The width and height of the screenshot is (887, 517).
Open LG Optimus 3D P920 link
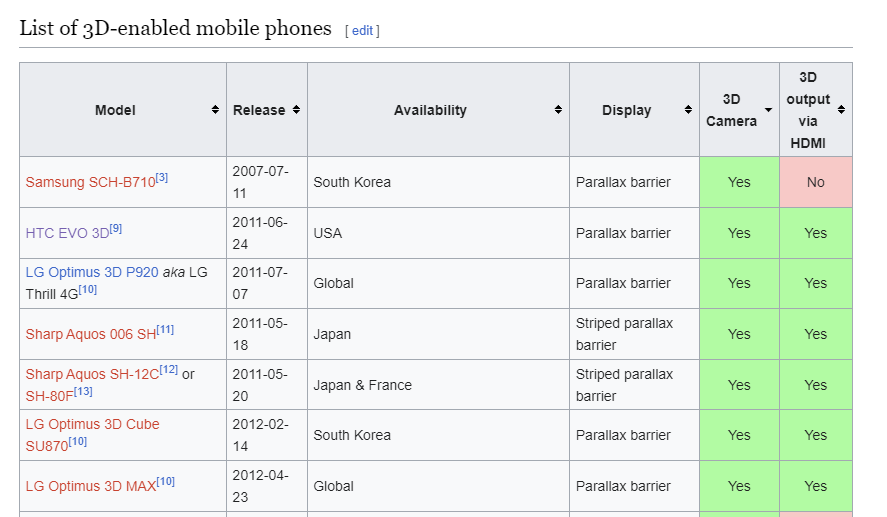(92, 272)
